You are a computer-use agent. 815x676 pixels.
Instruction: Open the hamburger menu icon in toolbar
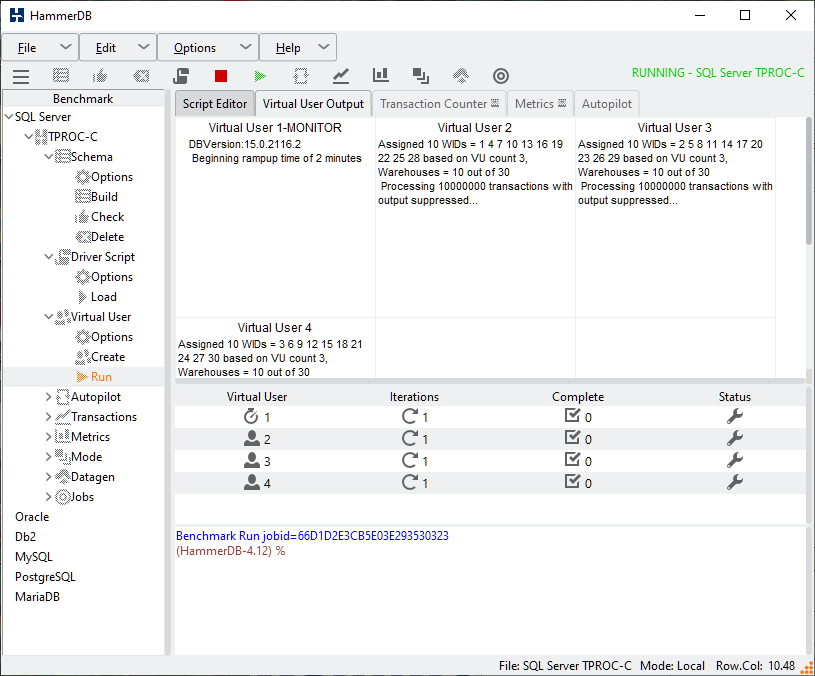pos(21,76)
